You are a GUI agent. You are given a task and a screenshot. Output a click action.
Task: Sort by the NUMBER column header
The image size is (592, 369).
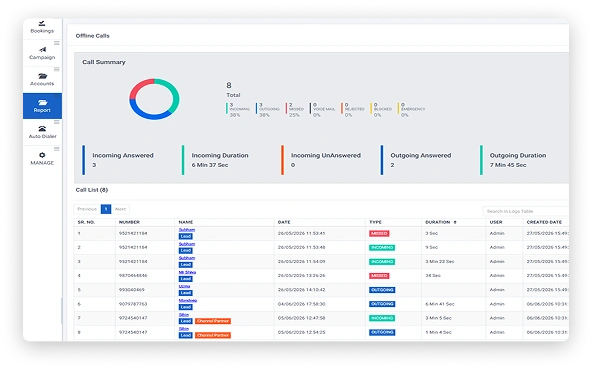point(129,222)
